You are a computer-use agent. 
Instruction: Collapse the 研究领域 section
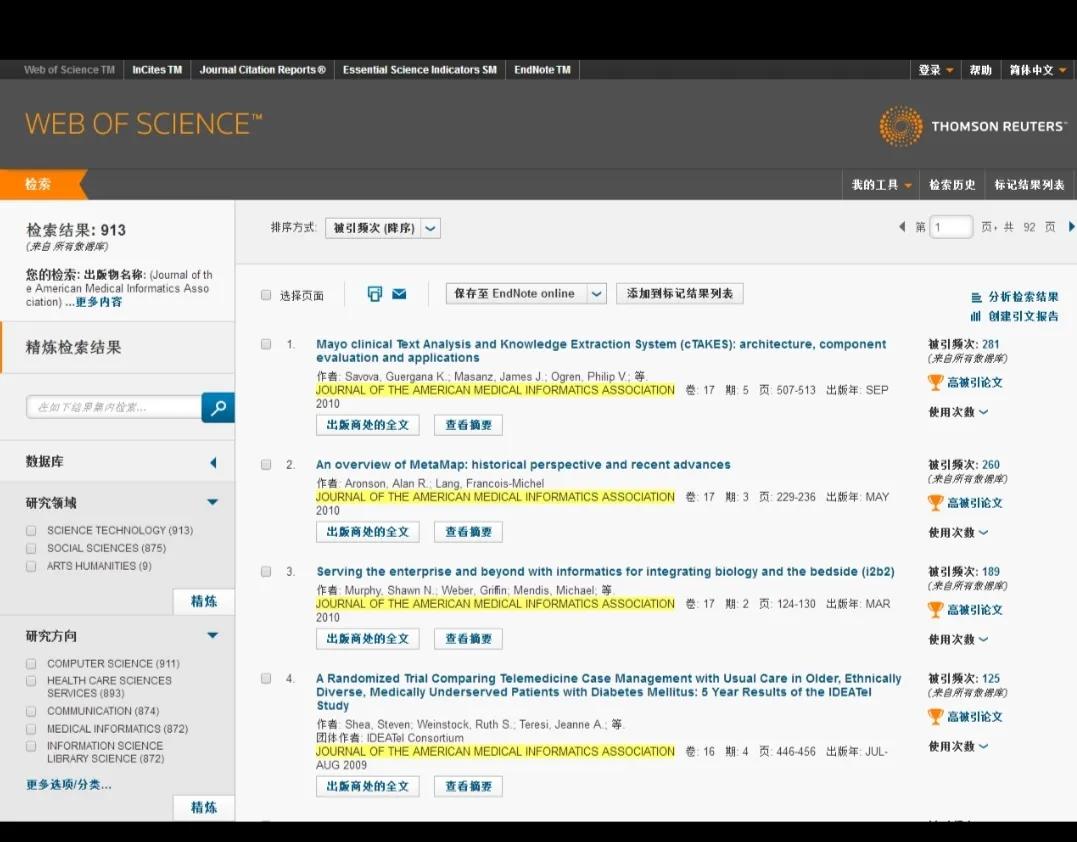(x=211, y=502)
